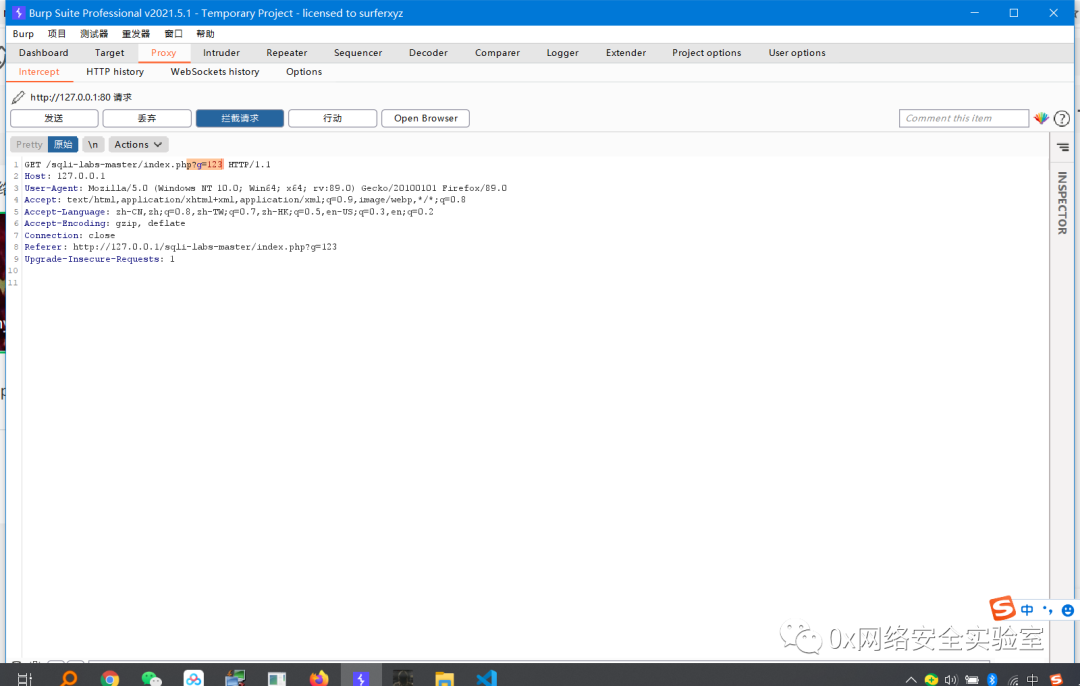This screenshot has width=1080, height=686.
Task: Open the 测试器 (Intruder) menu
Action: [94, 34]
